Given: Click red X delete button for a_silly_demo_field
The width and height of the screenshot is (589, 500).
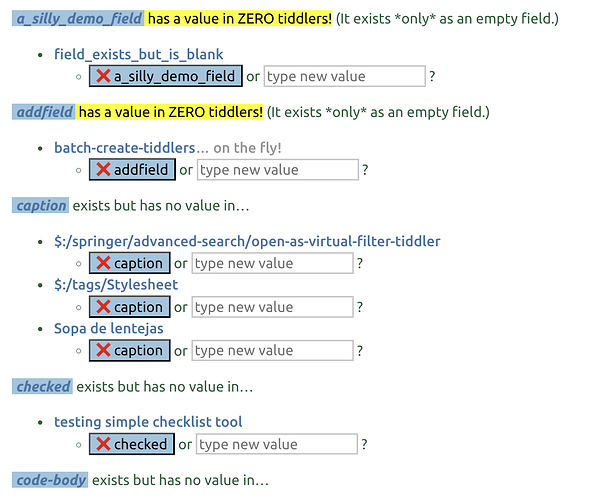Looking at the screenshot, I should (166, 76).
